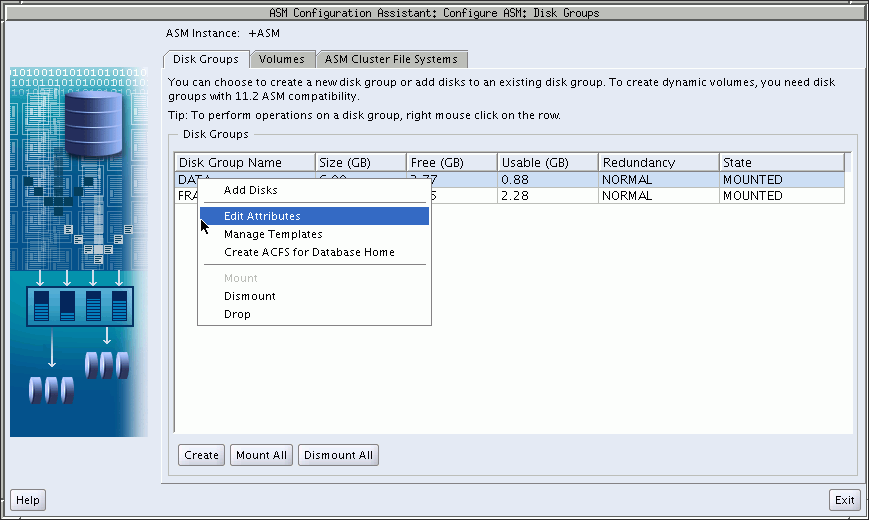
Task: Click the State column header
Action: 781,162
